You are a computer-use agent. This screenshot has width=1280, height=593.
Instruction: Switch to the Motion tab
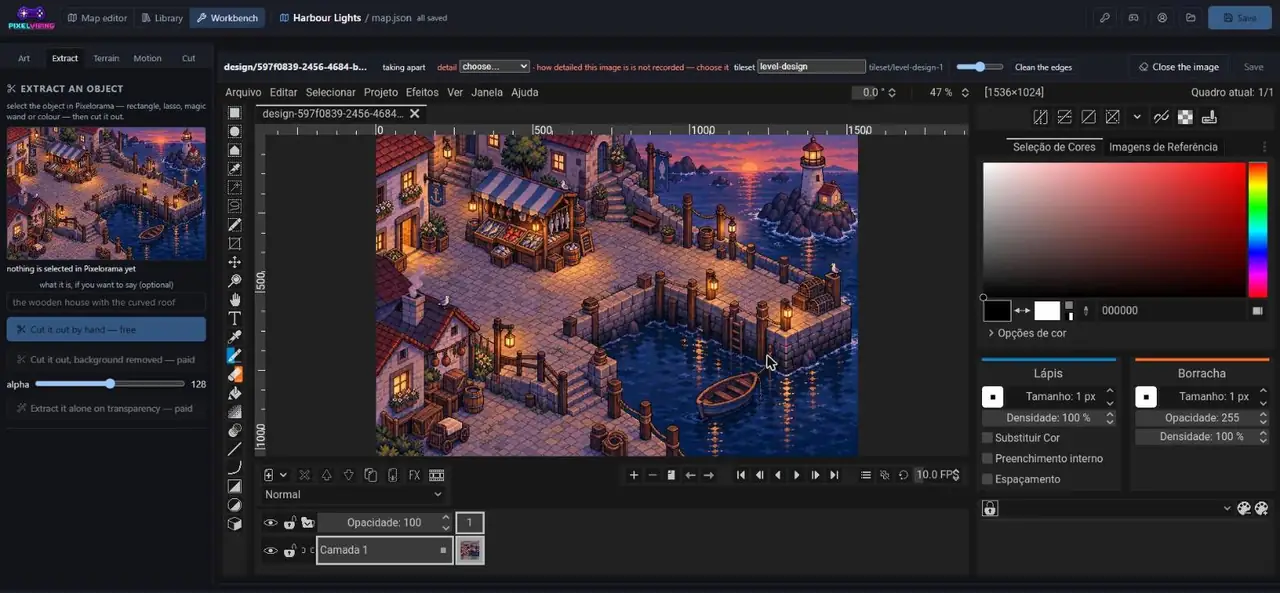tap(147, 58)
